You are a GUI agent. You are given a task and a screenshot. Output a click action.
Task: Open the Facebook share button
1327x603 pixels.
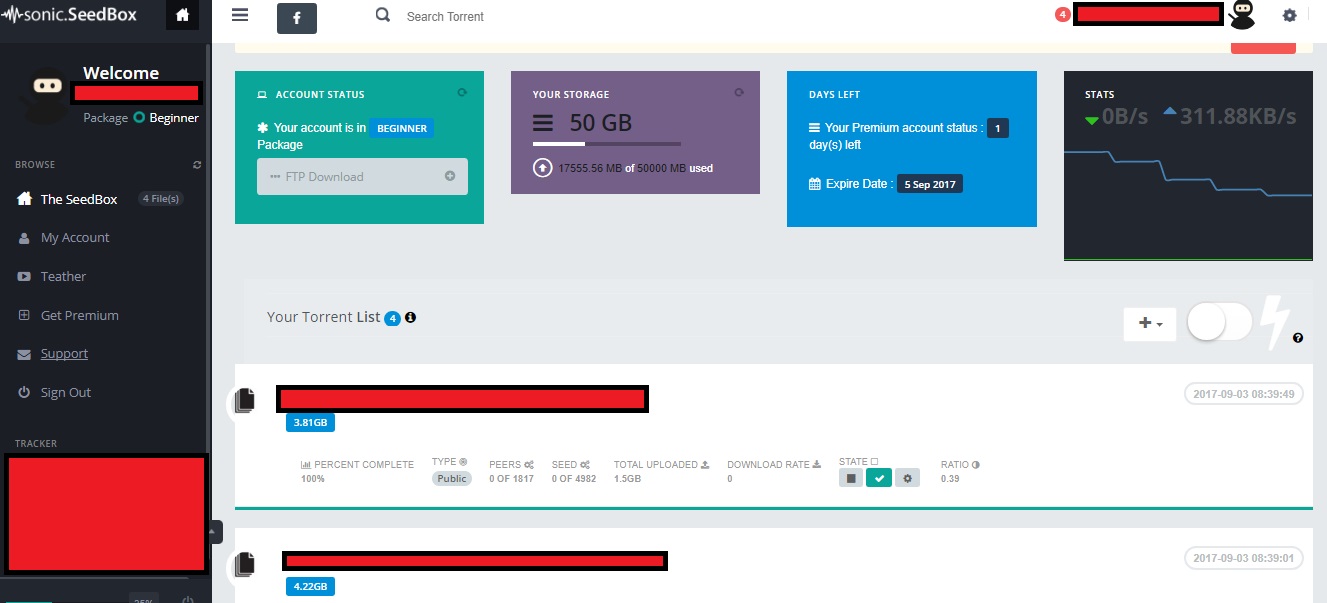[x=297, y=18]
